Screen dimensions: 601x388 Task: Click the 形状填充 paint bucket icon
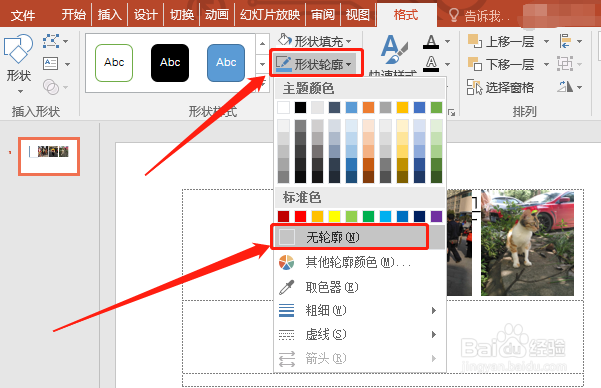285,40
